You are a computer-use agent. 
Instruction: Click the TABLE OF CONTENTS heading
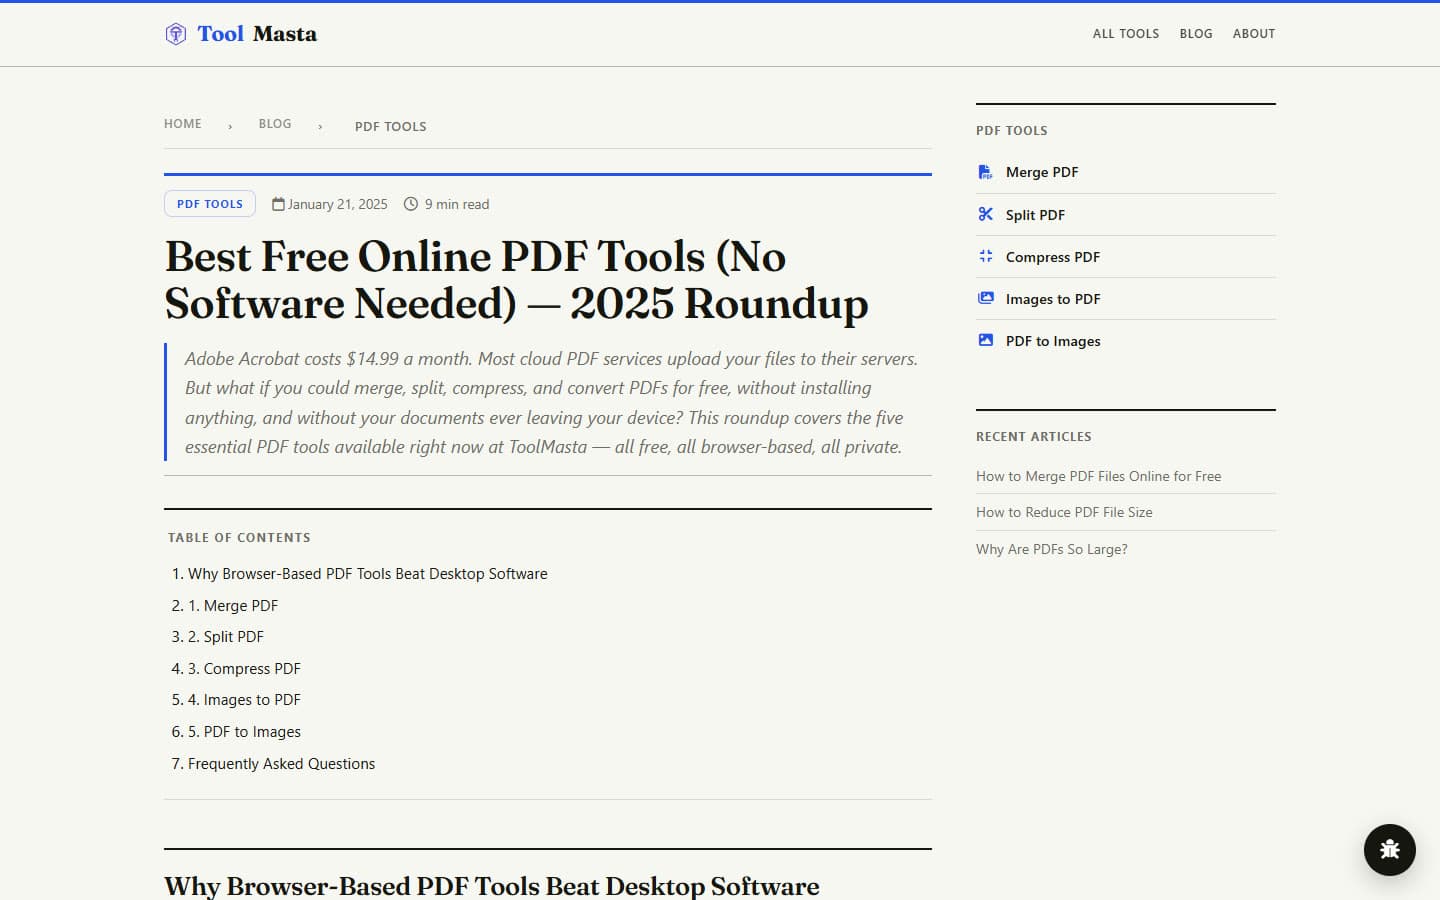[x=239, y=538]
